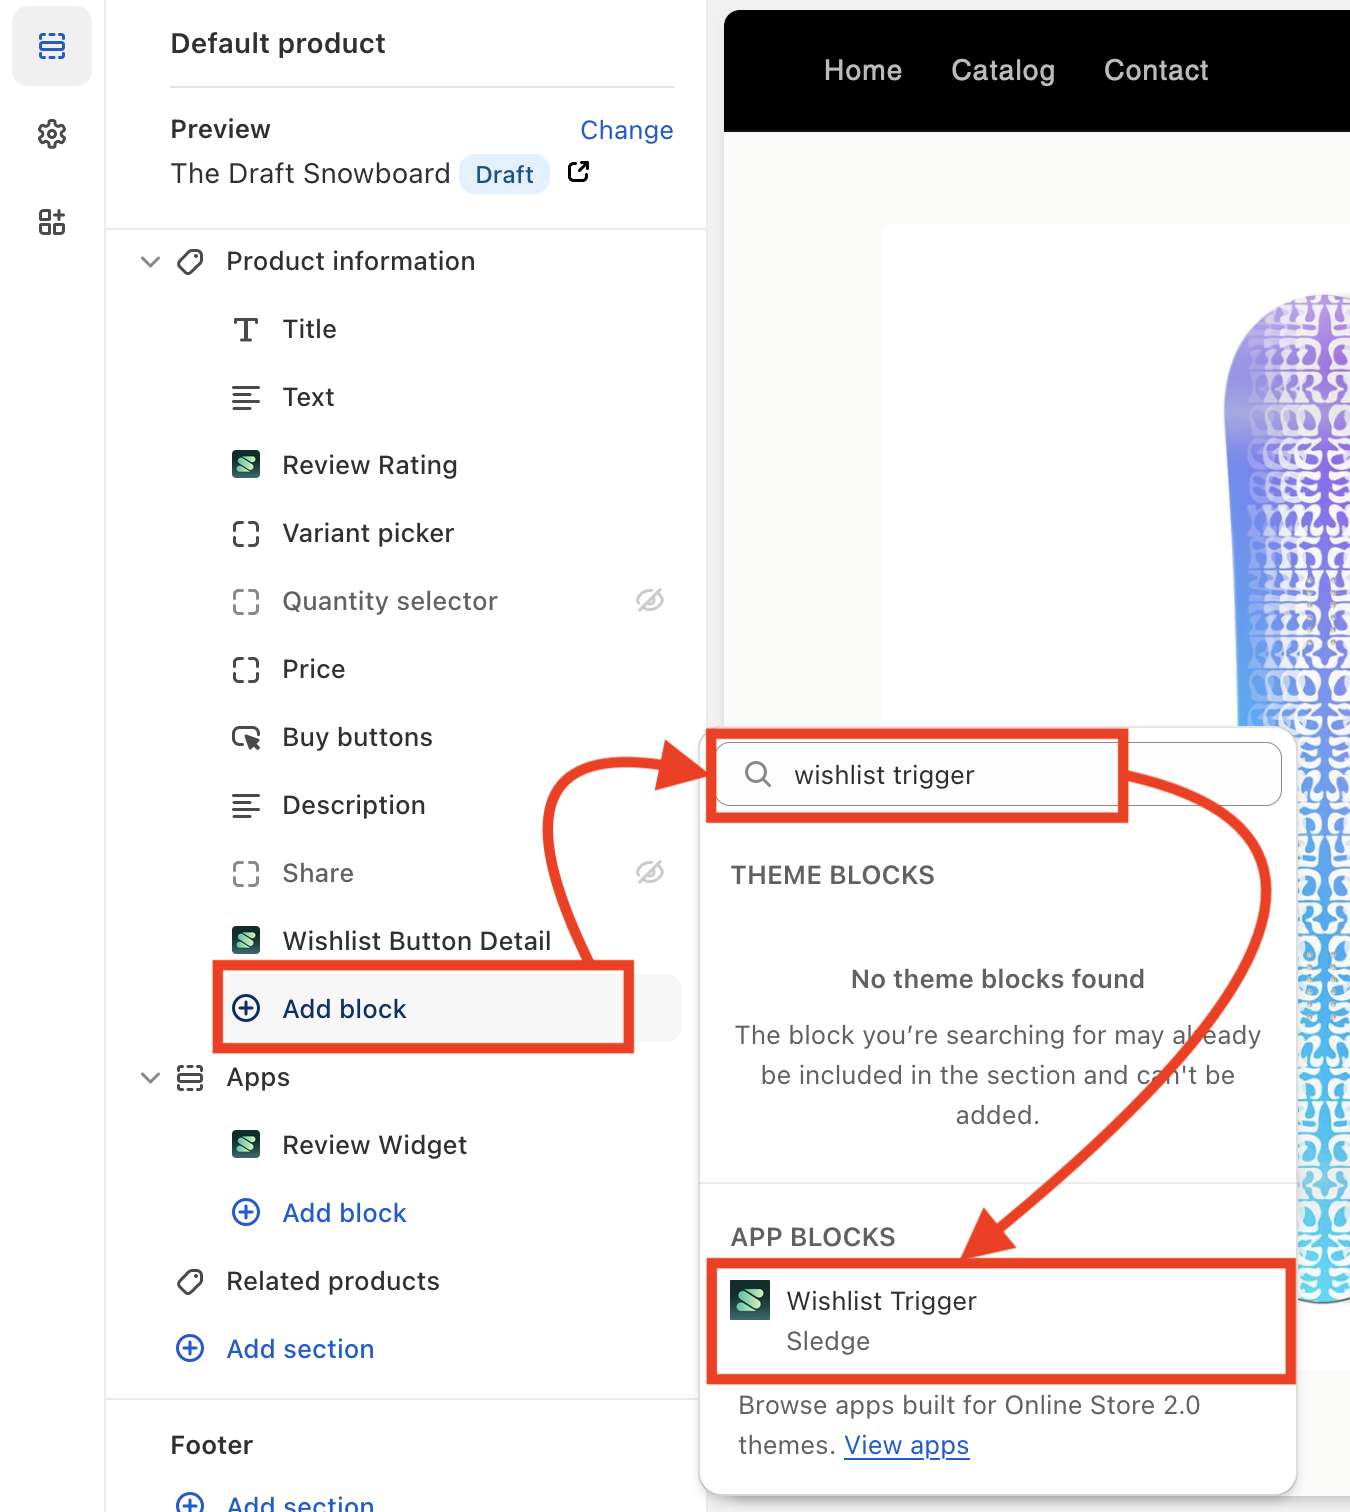Viewport: 1350px width, 1512px height.
Task: Follow the View apps link
Action: [906, 1445]
